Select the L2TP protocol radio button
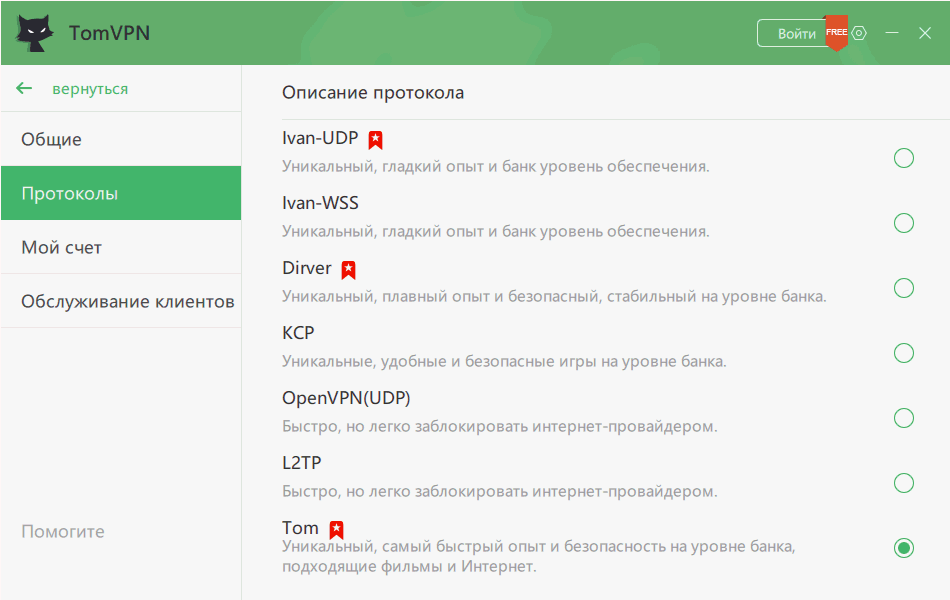 [904, 483]
